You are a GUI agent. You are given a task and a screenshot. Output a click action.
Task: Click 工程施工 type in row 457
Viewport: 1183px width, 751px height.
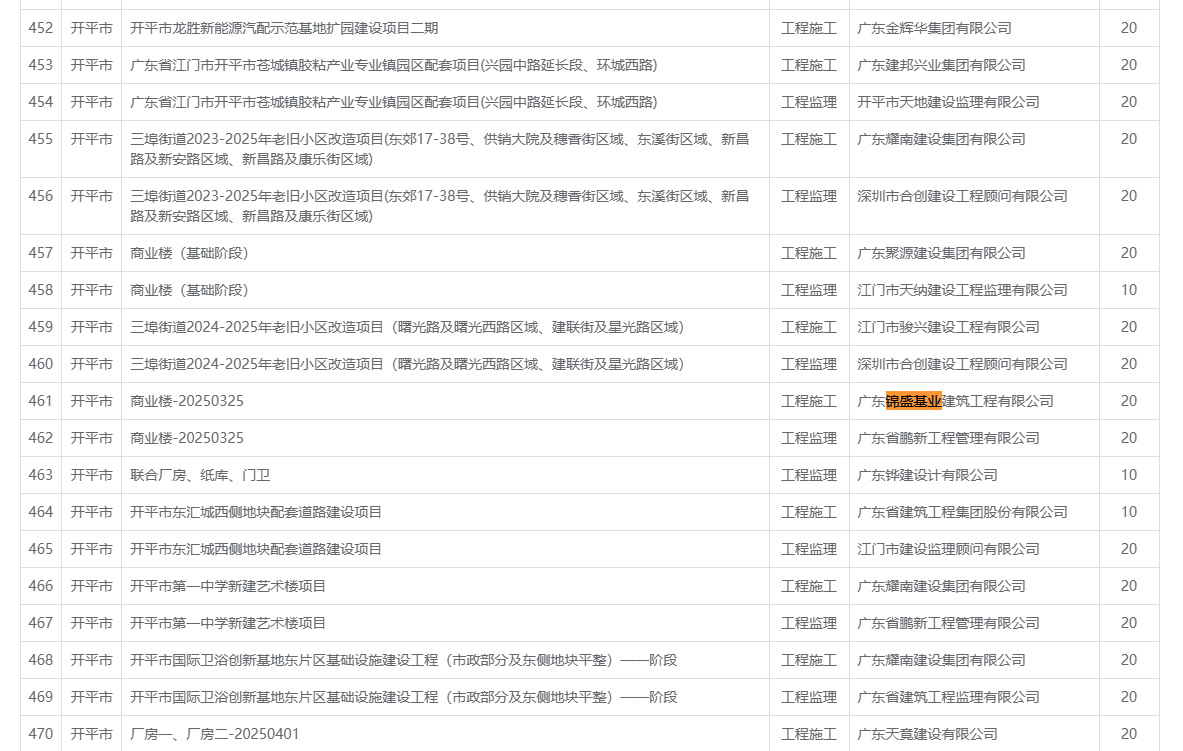pos(808,253)
